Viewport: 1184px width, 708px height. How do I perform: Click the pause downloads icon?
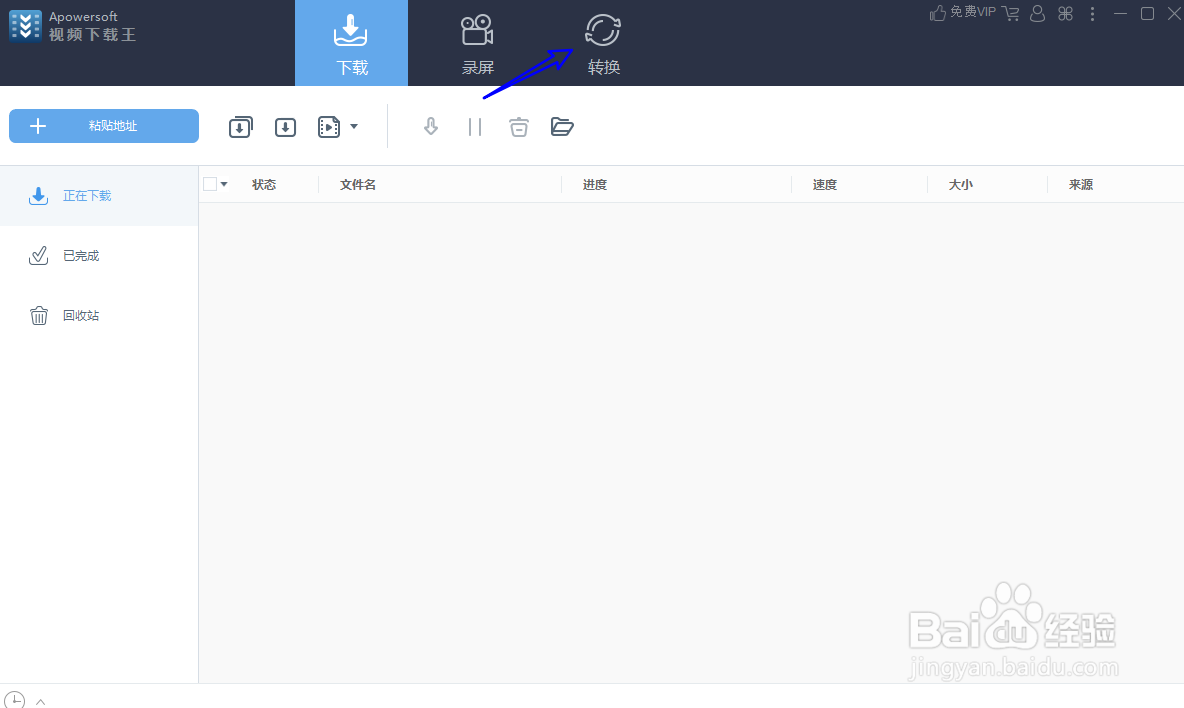coord(475,127)
